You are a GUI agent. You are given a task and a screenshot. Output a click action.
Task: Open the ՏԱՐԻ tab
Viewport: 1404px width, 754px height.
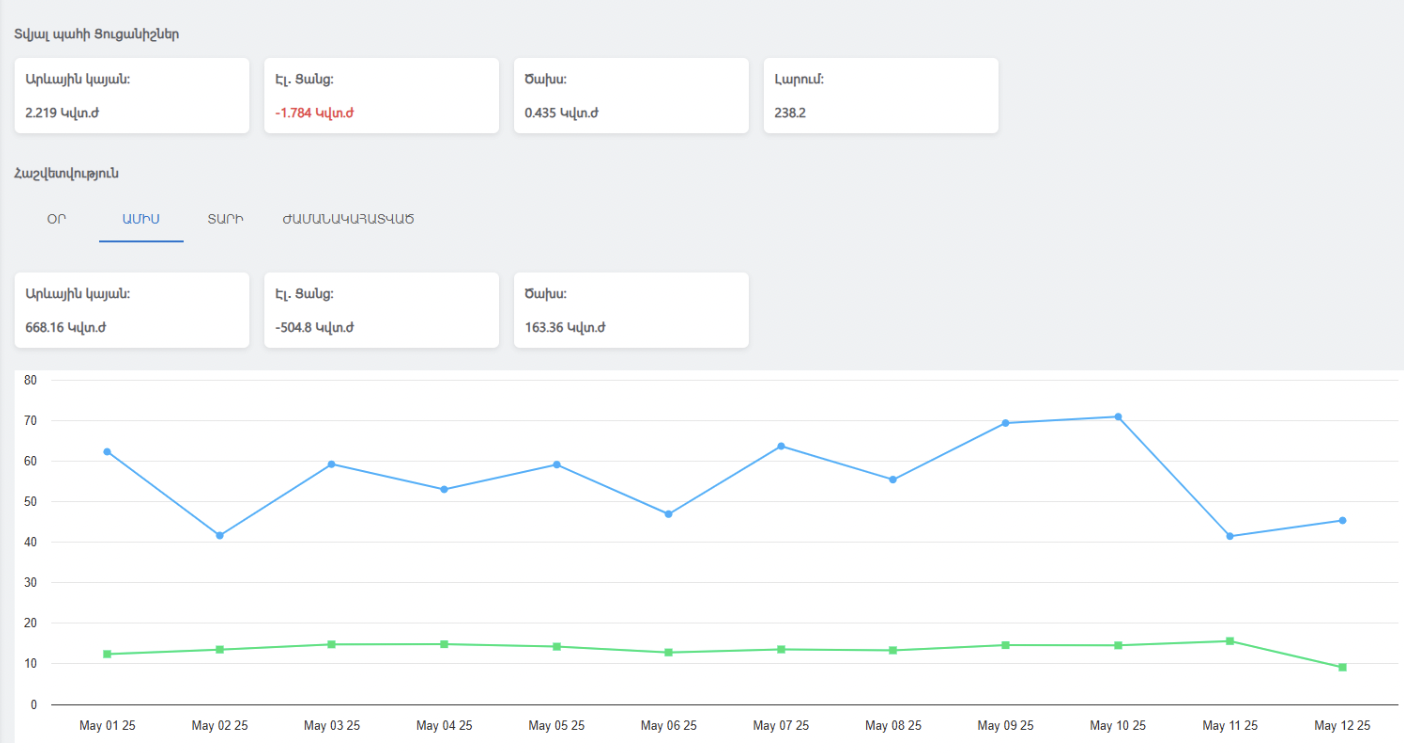coord(224,219)
